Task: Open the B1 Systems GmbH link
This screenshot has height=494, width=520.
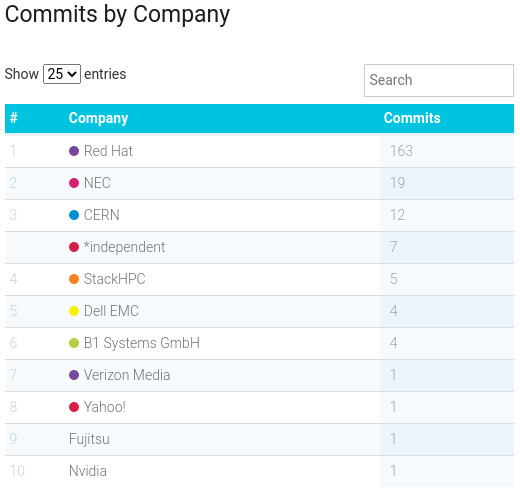Action: pyautogui.click(x=142, y=343)
